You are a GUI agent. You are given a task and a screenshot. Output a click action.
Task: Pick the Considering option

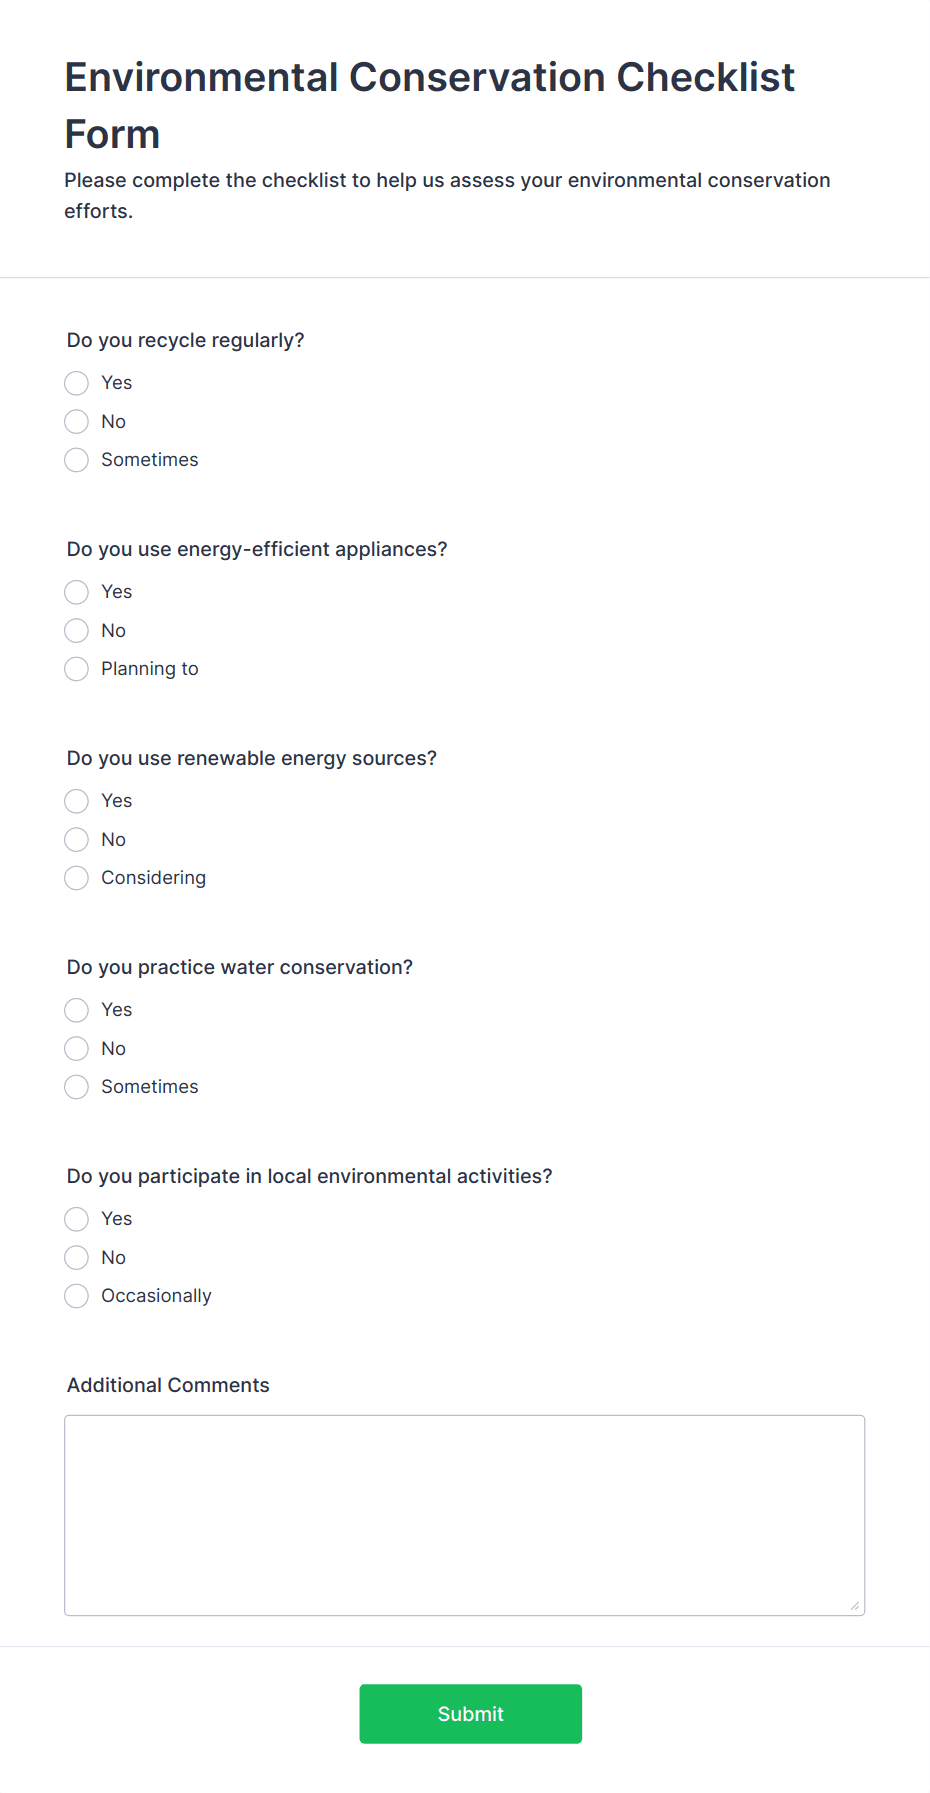[77, 878]
